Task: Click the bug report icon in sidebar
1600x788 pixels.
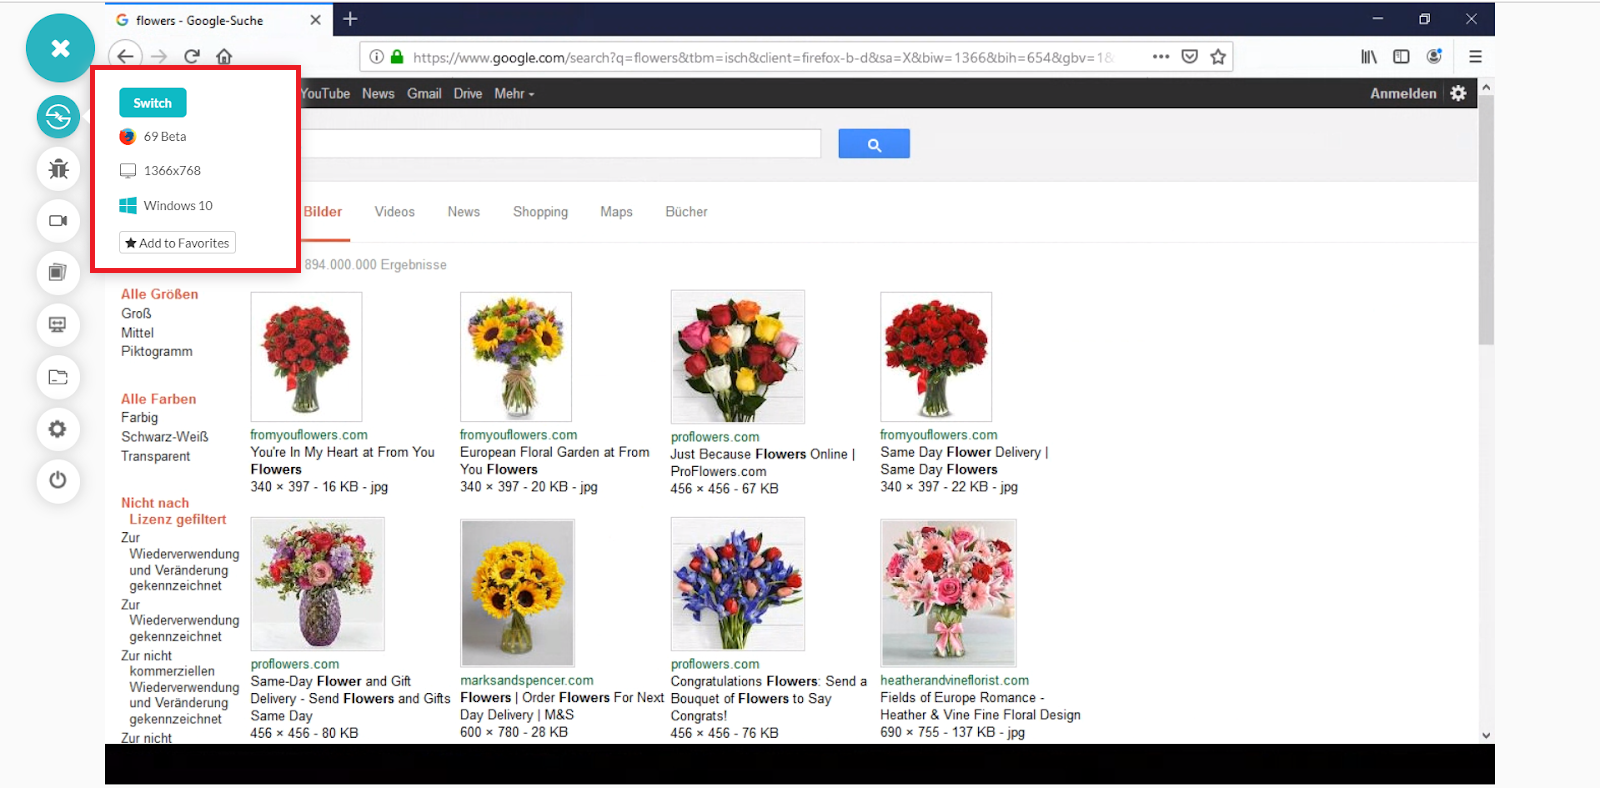Action: point(58,169)
